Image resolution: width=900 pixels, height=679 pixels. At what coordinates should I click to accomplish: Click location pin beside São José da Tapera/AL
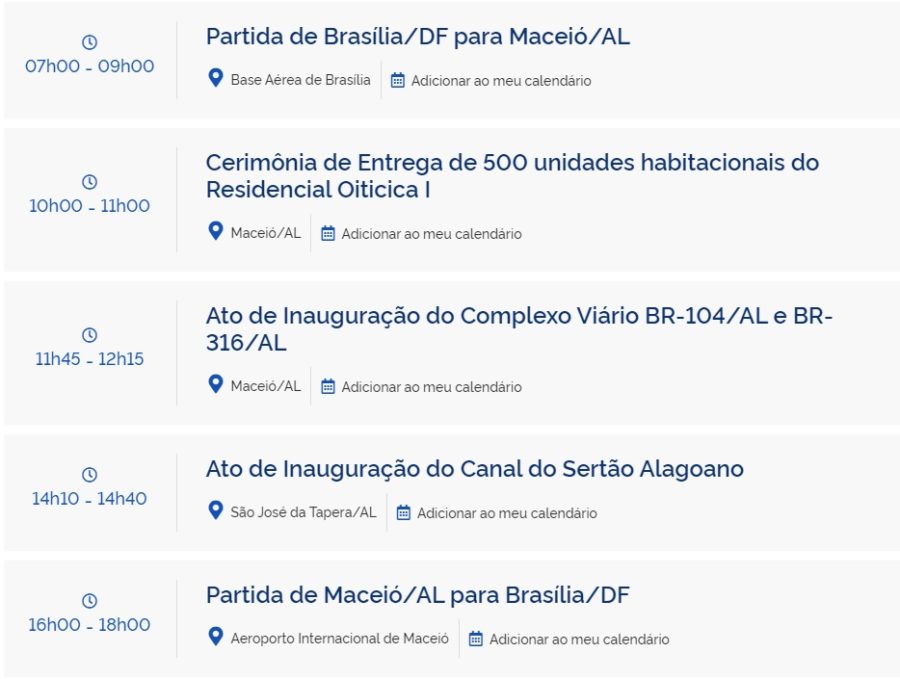[x=215, y=512]
